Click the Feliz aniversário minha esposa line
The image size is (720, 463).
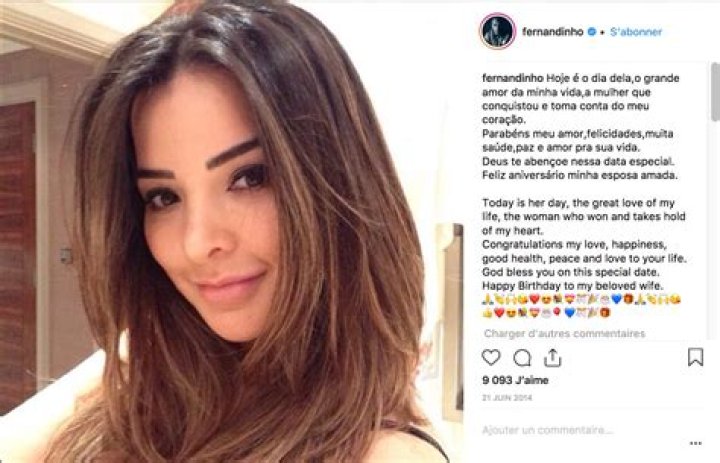click(579, 175)
